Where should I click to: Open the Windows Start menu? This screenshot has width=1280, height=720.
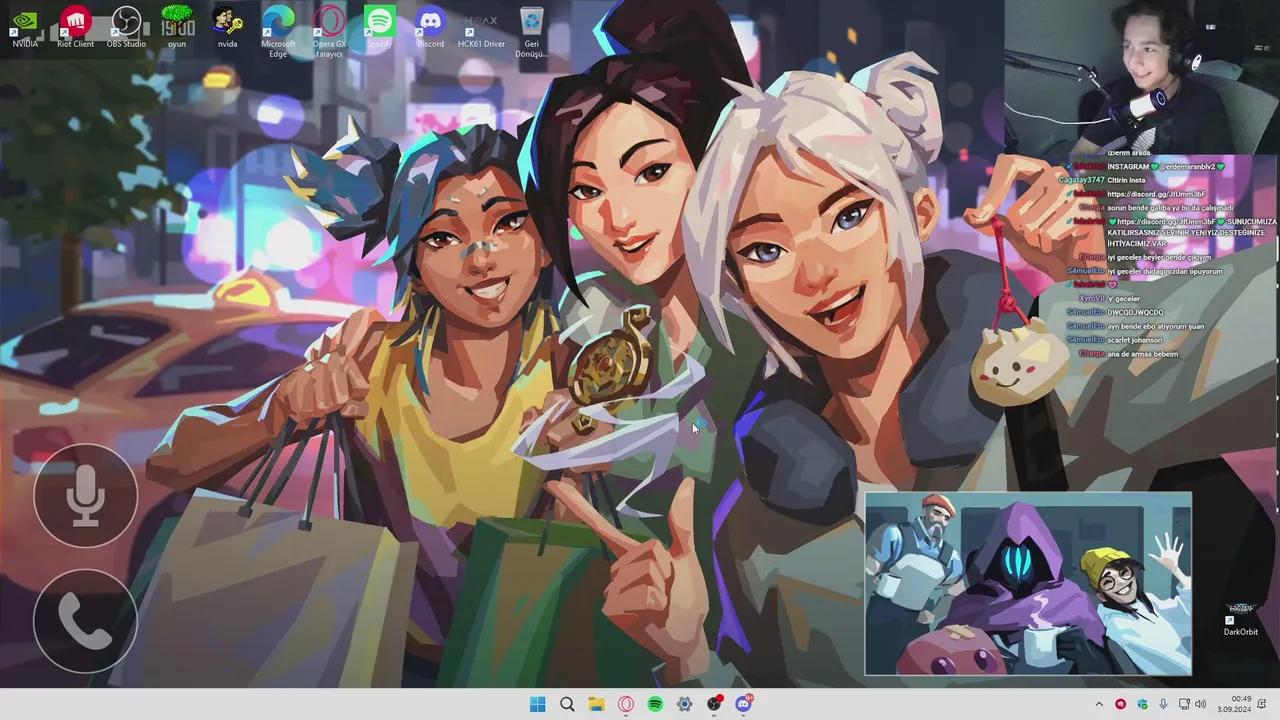pos(537,704)
